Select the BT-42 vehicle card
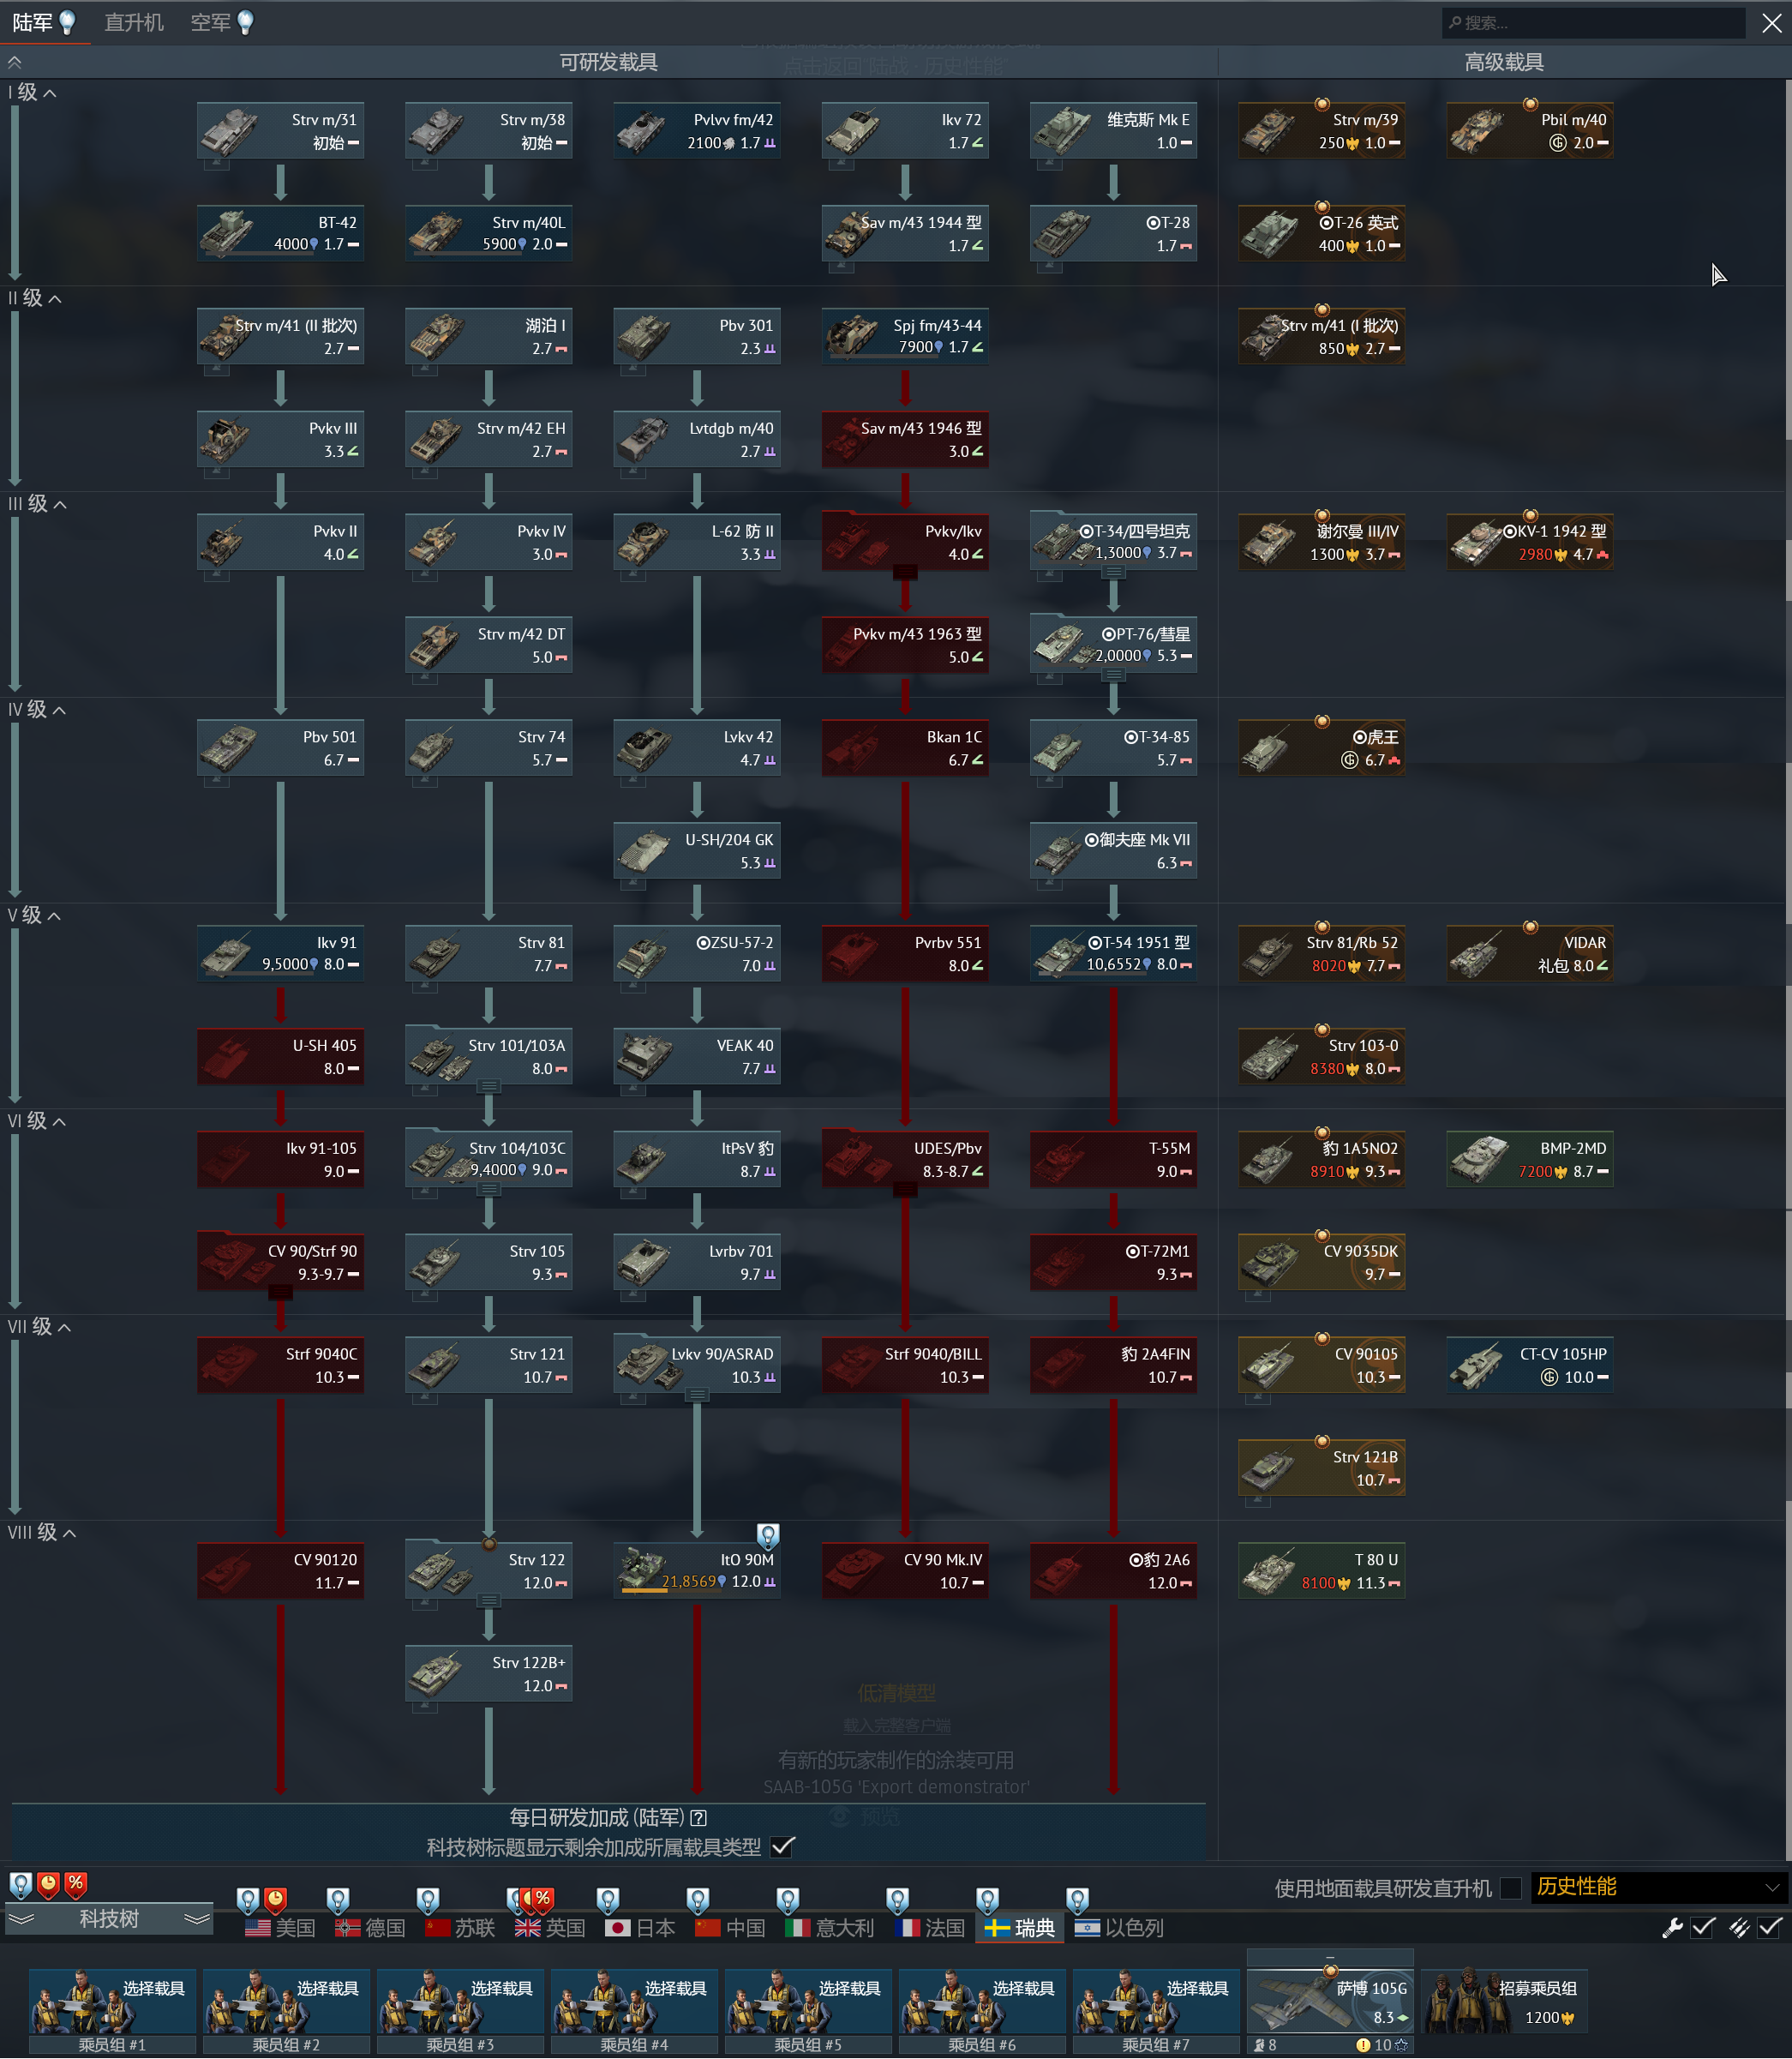 click(x=280, y=234)
